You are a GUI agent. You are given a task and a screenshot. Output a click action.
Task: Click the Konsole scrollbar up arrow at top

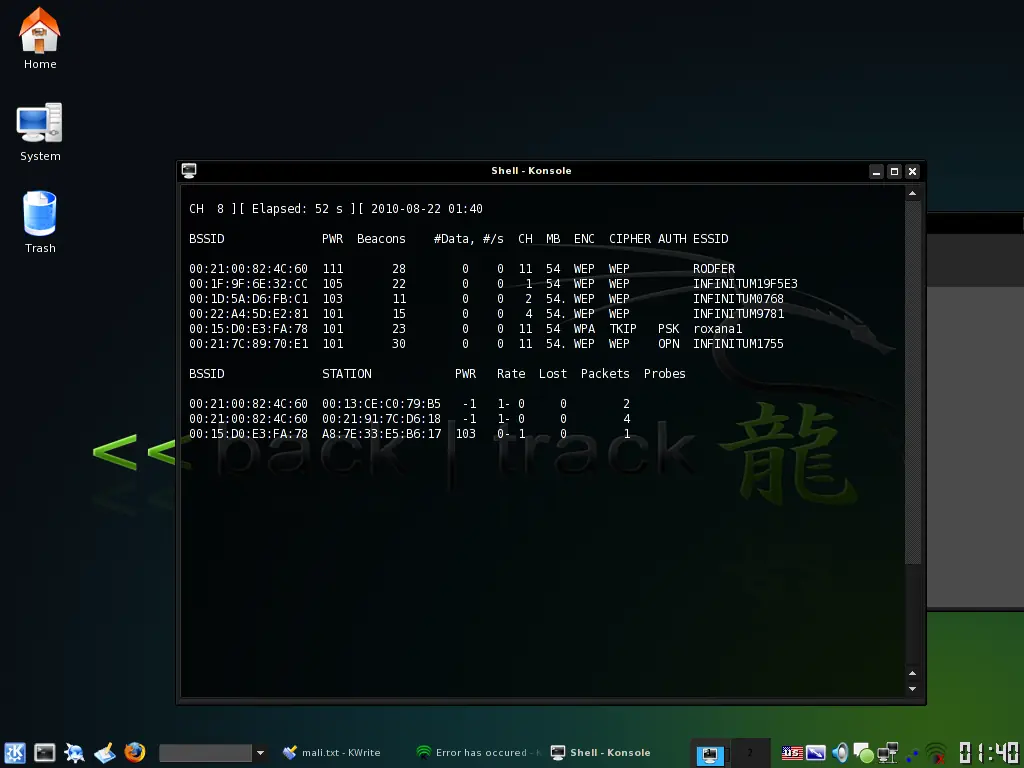pos(912,193)
